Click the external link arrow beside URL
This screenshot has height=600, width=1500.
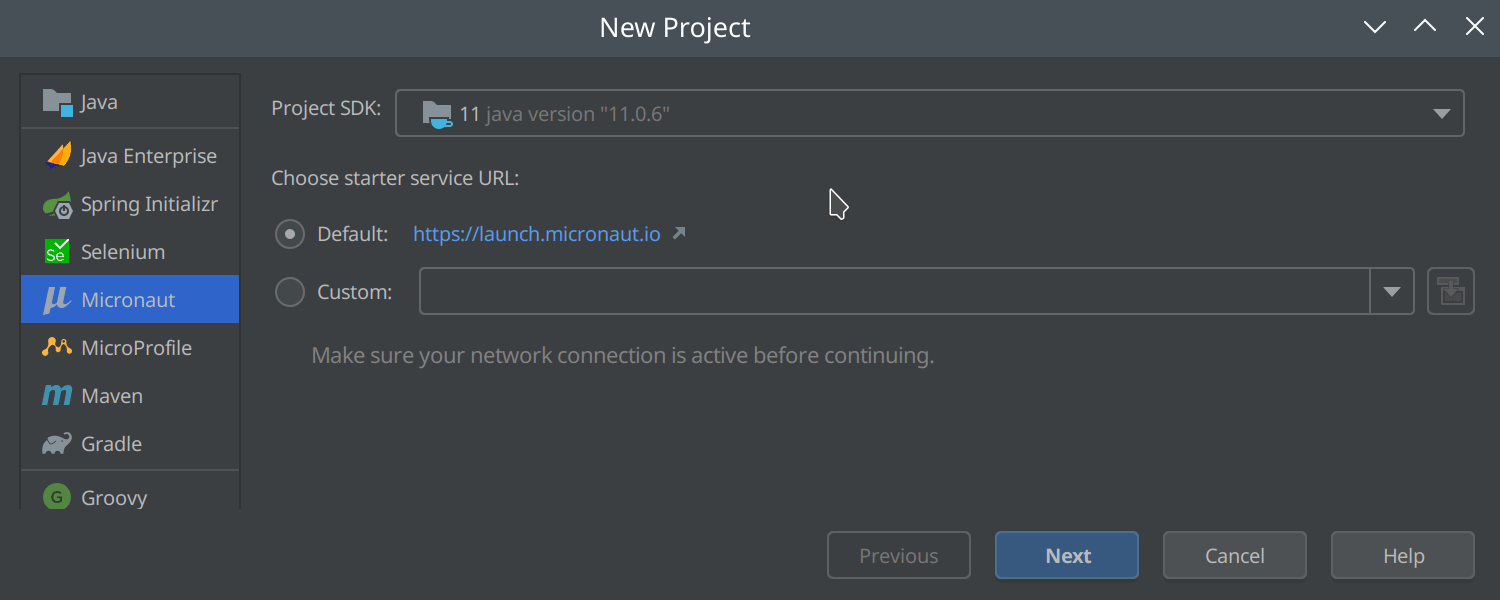tap(679, 233)
